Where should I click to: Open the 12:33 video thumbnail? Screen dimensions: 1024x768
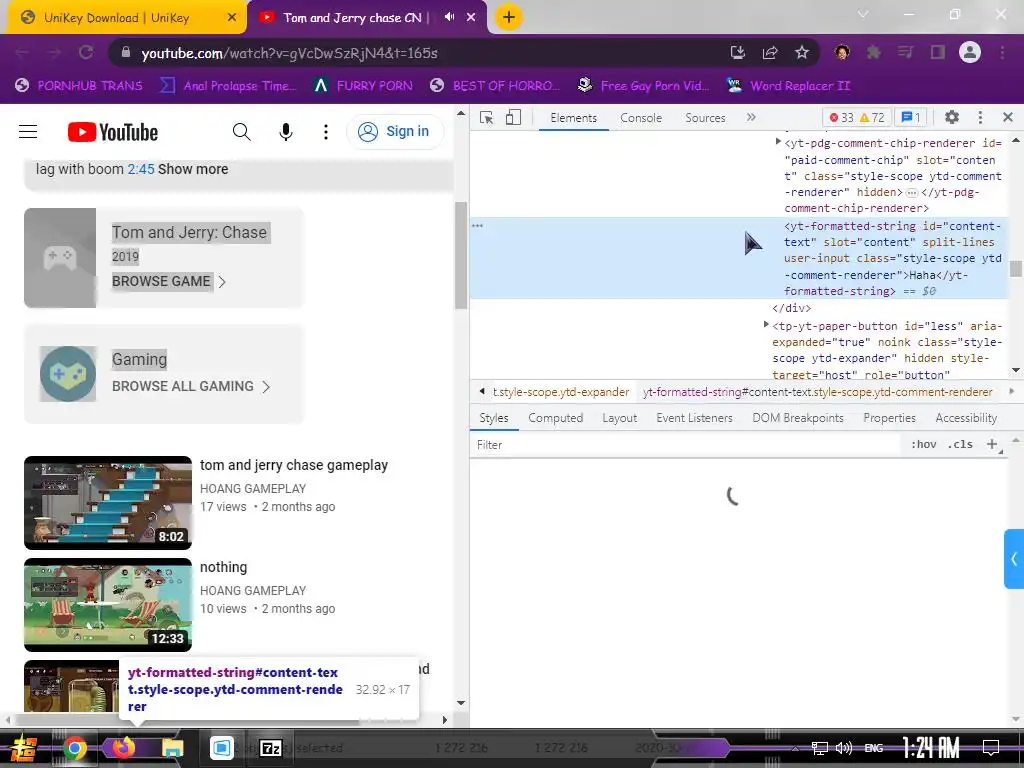108,605
